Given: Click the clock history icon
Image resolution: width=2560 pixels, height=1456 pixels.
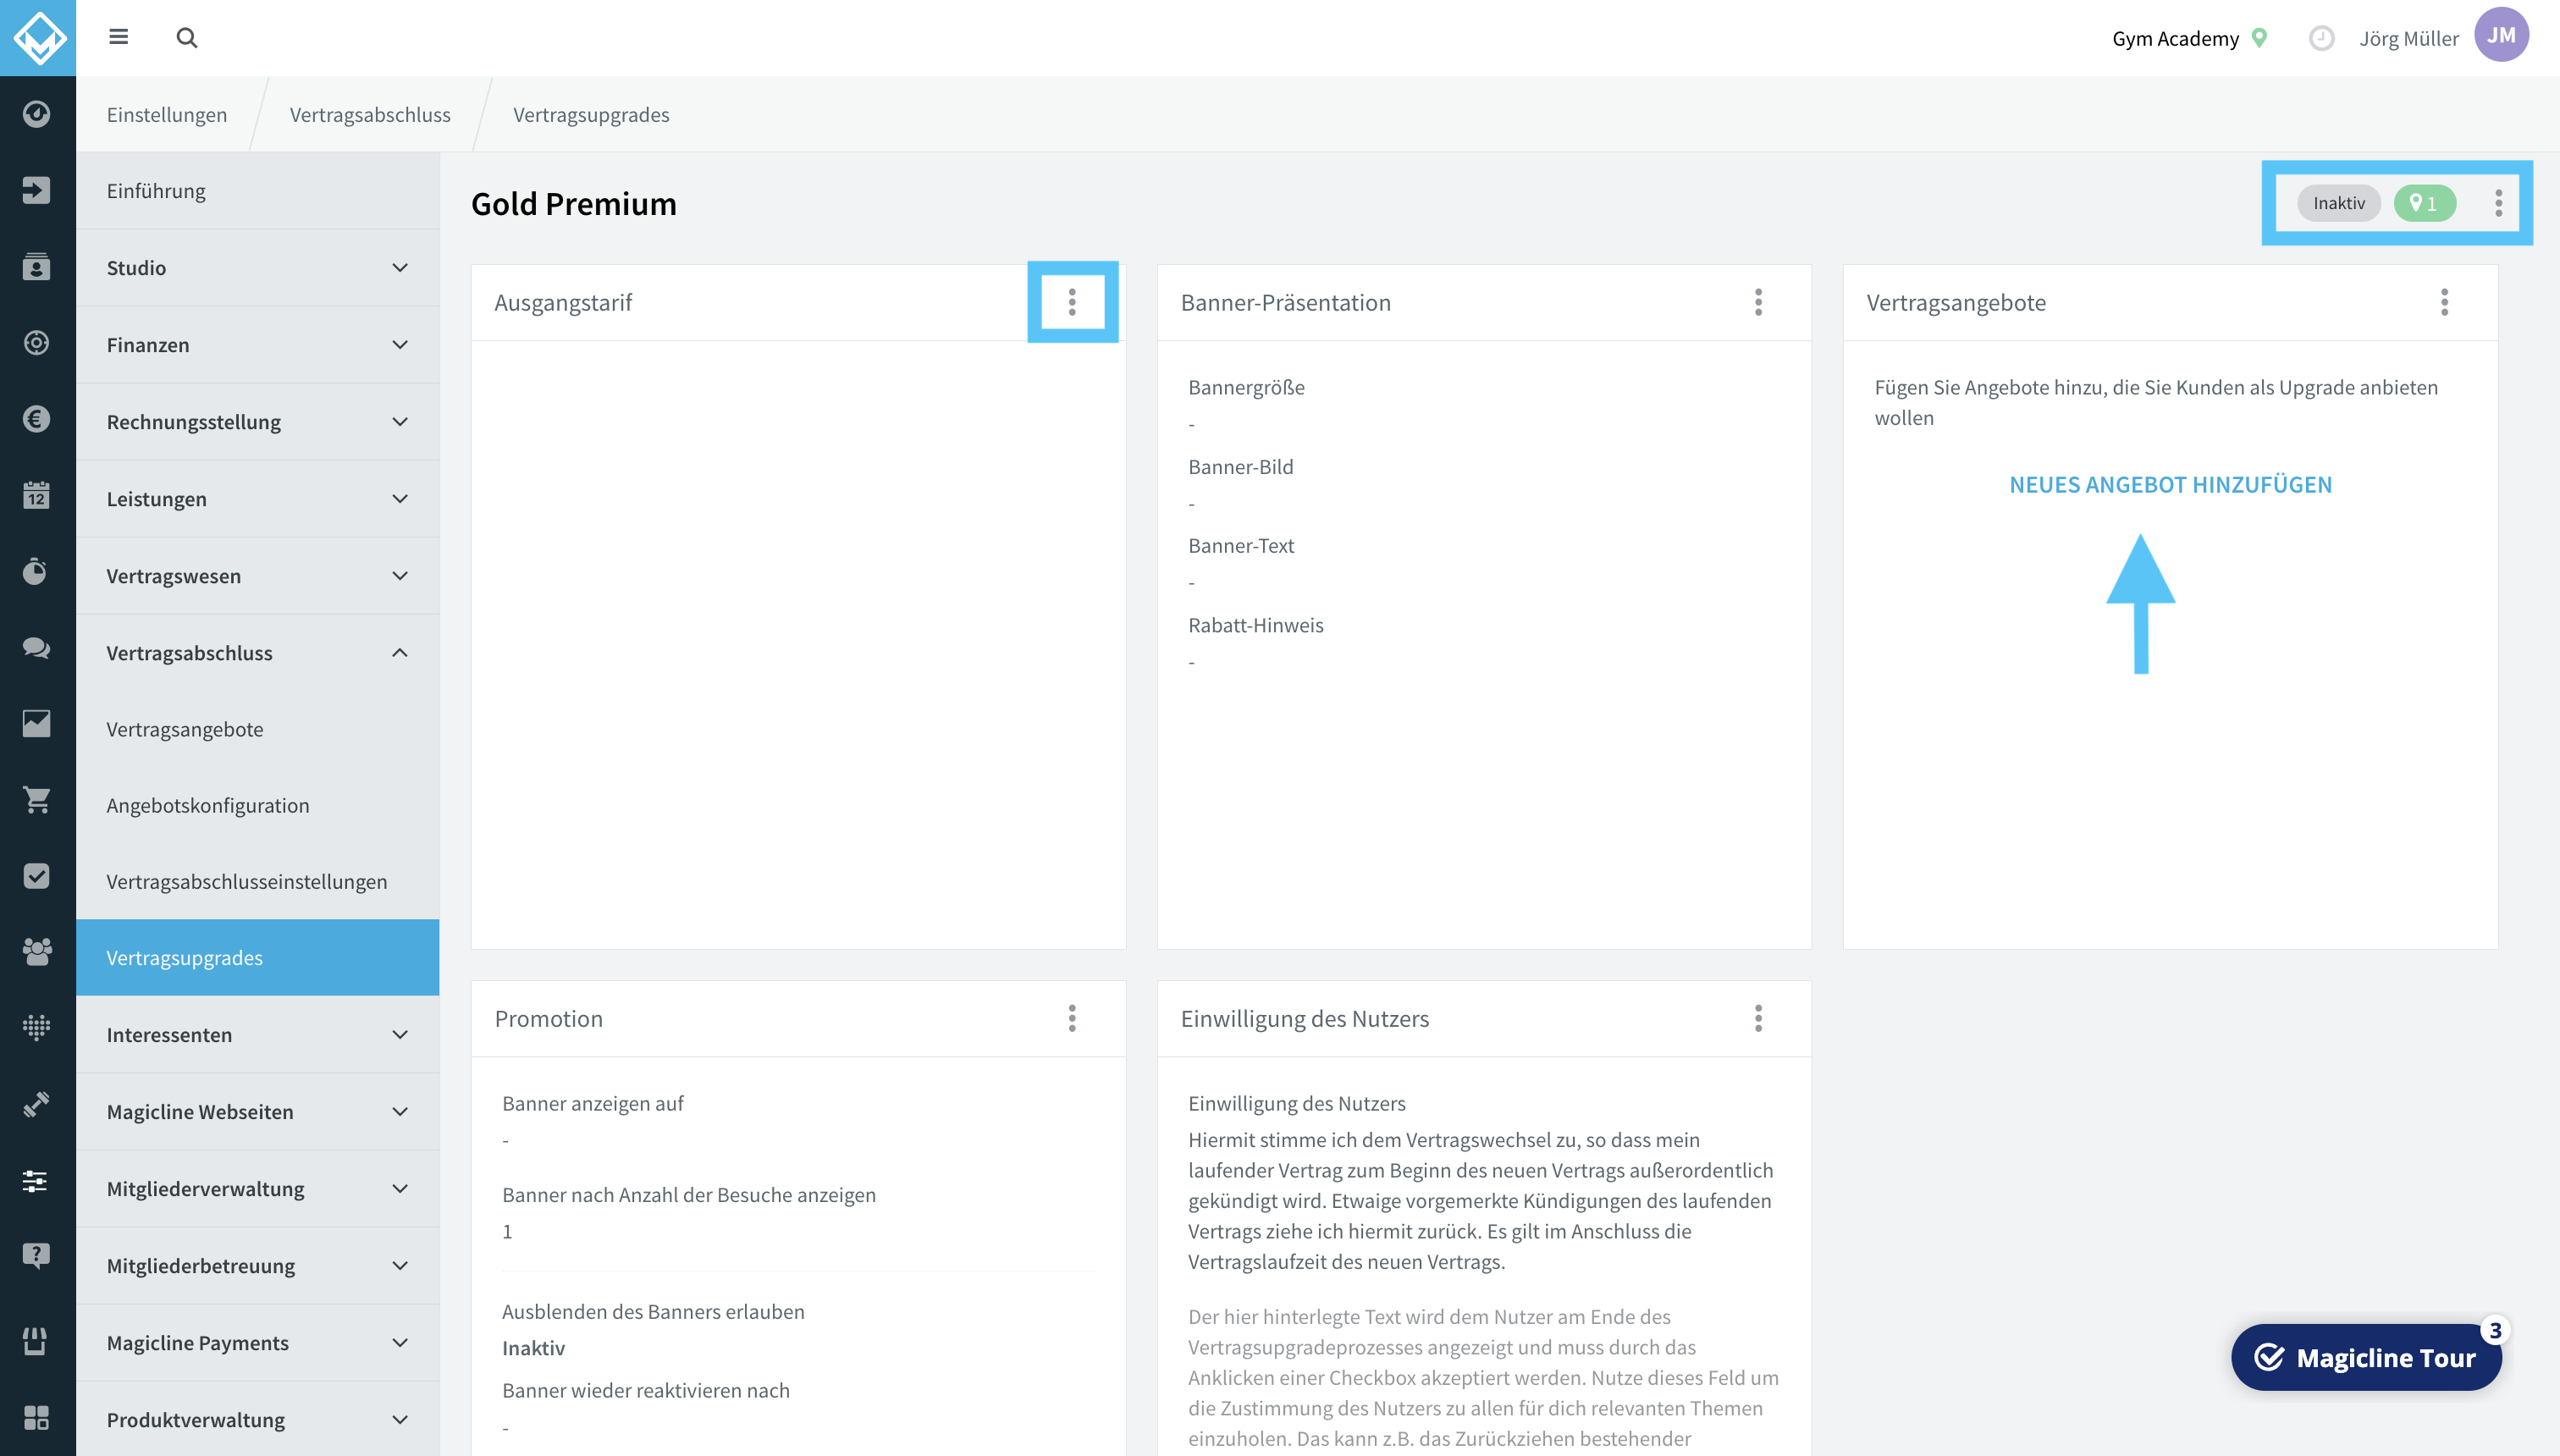Looking at the screenshot, I should coord(2321,38).
